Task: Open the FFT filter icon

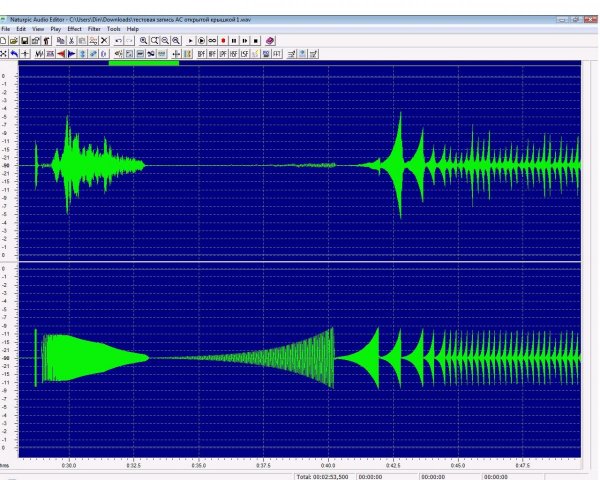Action: [277, 54]
